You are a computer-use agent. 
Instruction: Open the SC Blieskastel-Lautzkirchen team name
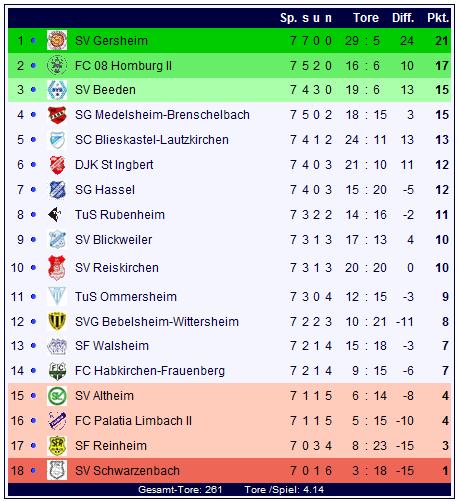(152, 140)
